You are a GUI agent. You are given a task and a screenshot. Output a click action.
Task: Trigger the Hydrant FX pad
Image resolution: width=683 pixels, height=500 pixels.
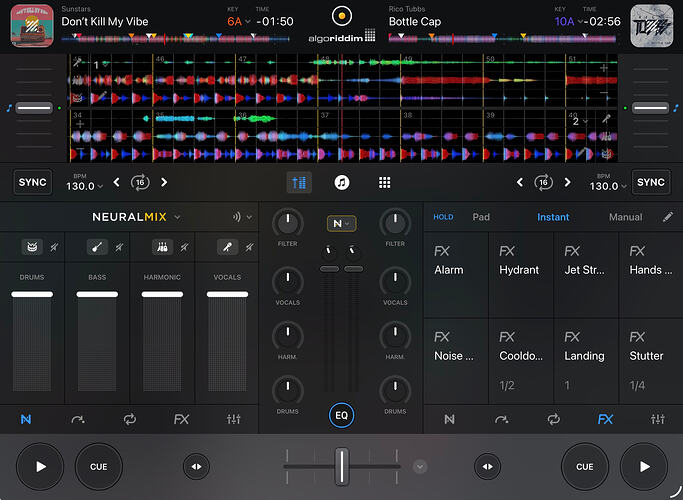click(521, 275)
